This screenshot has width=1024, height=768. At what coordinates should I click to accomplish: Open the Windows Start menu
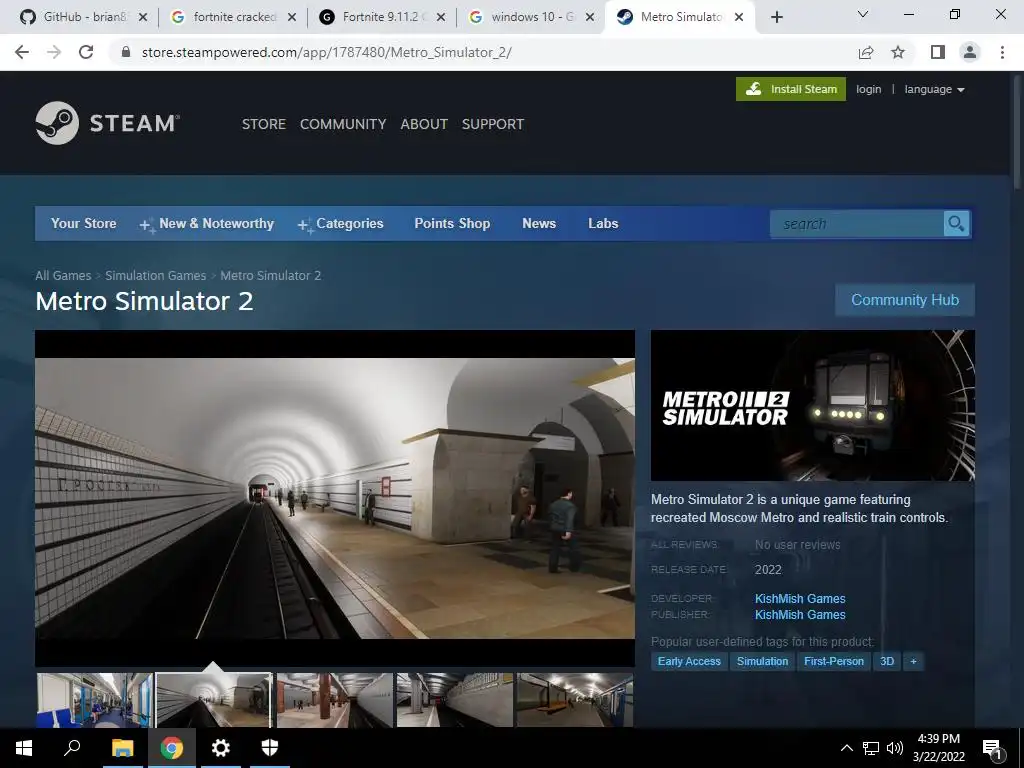click(24, 748)
